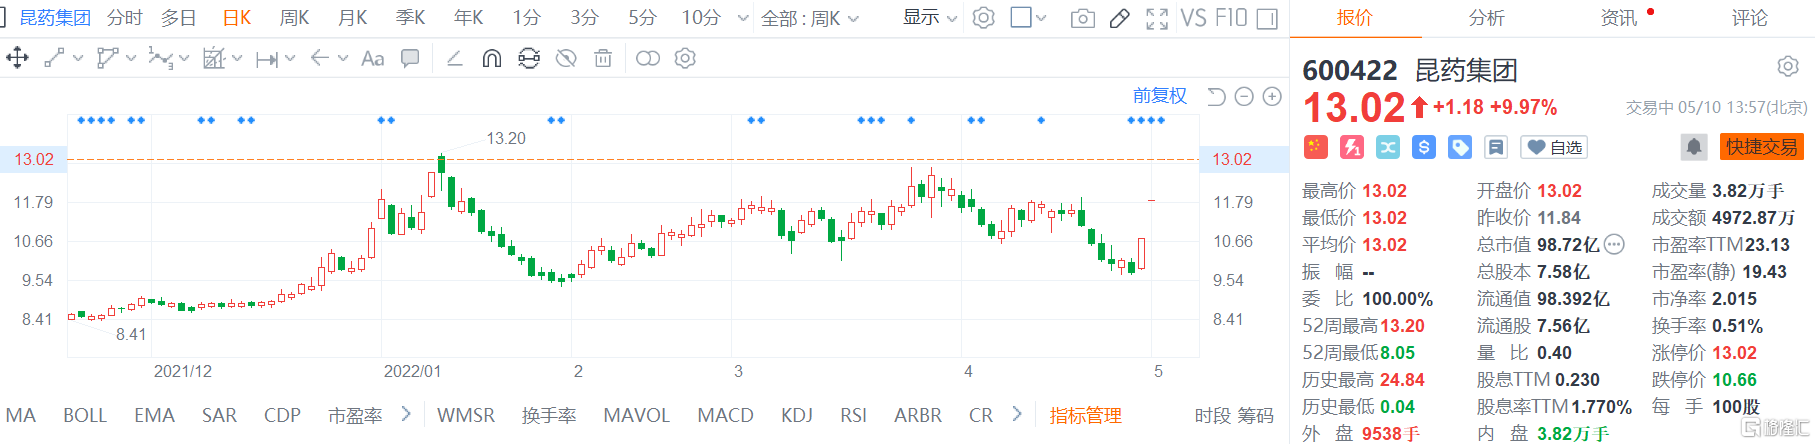Add a comment bubble note
The height and width of the screenshot is (444, 1816).
(x=410, y=58)
